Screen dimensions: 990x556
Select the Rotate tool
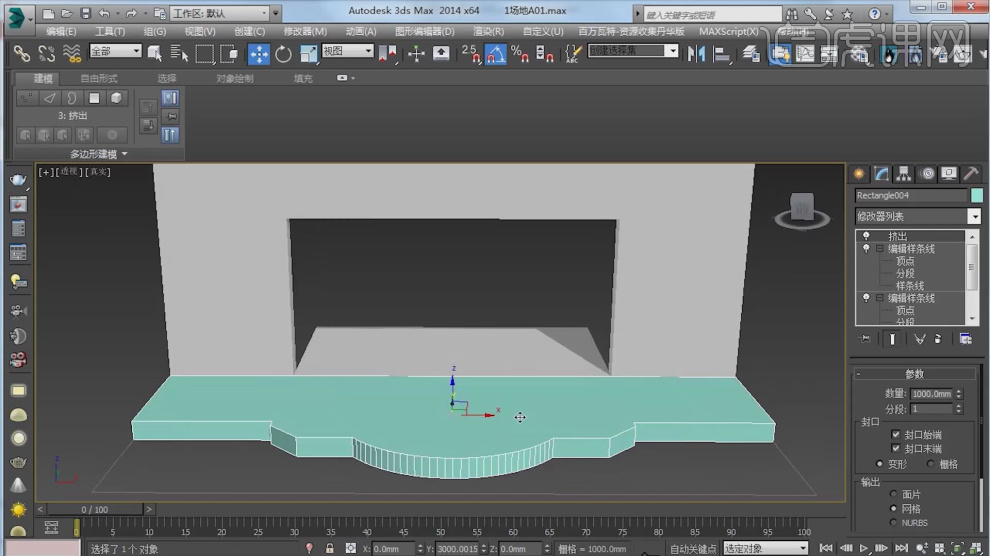(283, 54)
